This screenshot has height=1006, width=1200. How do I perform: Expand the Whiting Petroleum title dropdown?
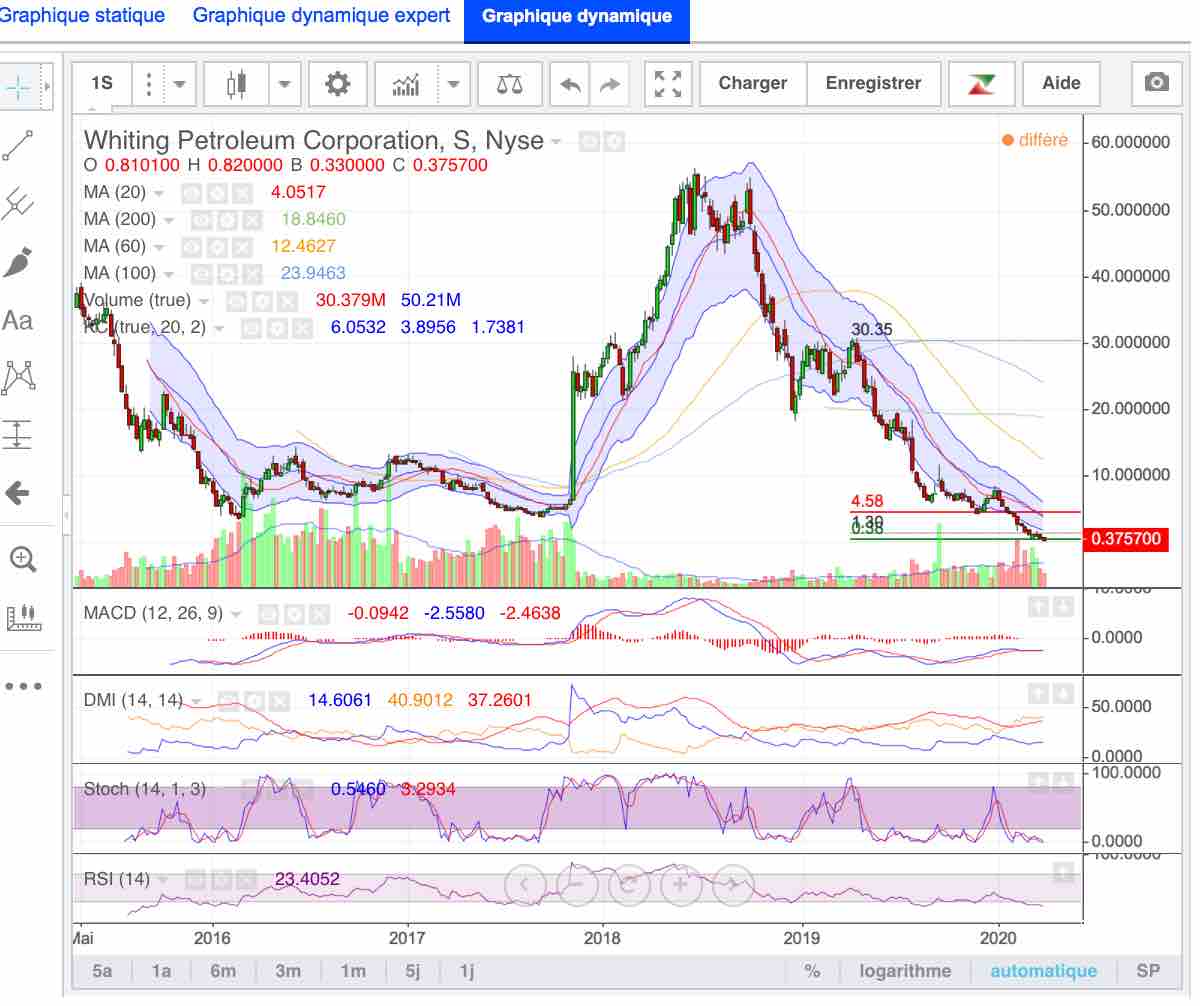556,142
